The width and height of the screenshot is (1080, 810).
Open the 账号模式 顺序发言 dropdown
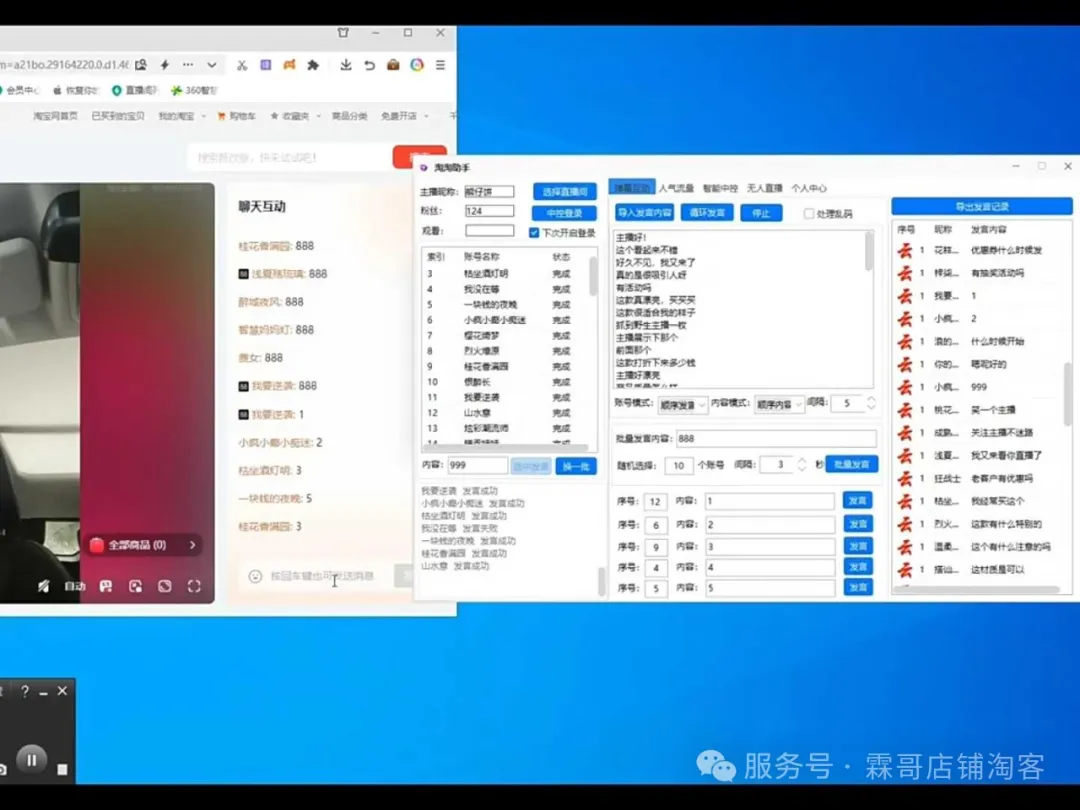[x=682, y=404]
